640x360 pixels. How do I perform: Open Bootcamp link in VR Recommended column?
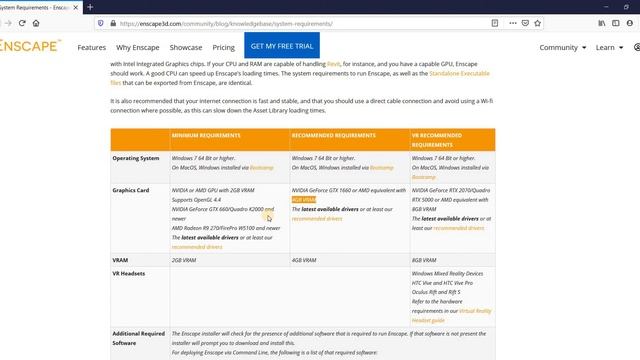(x=424, y=177)
